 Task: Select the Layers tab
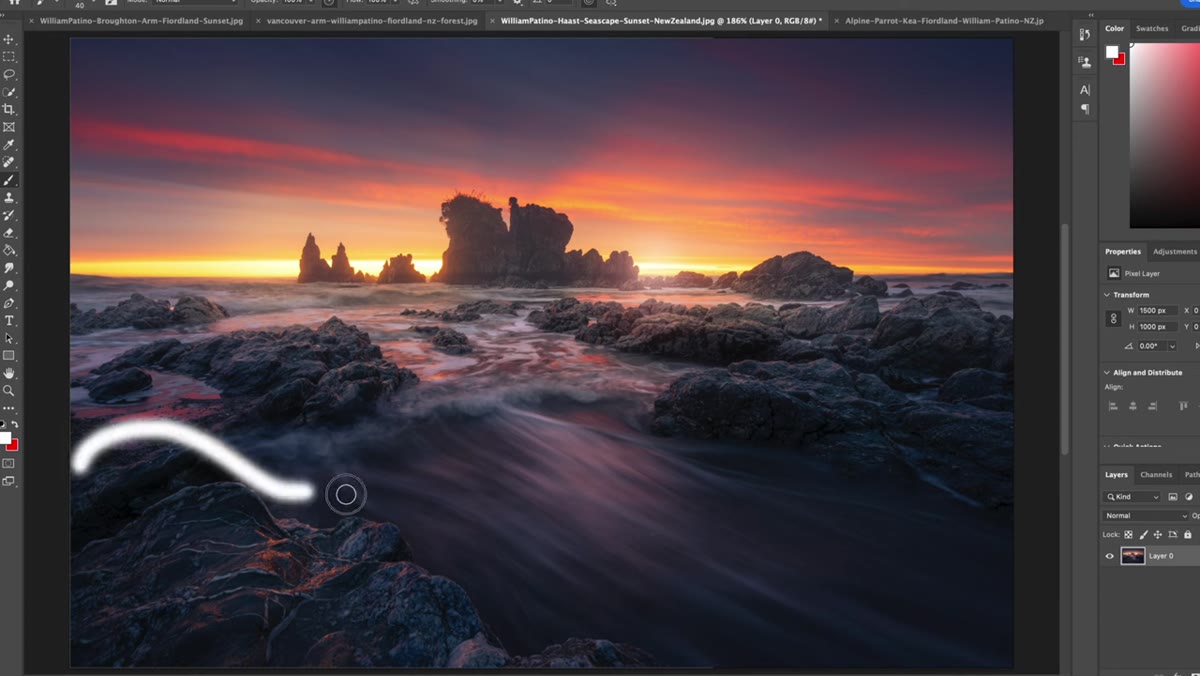1116,475
